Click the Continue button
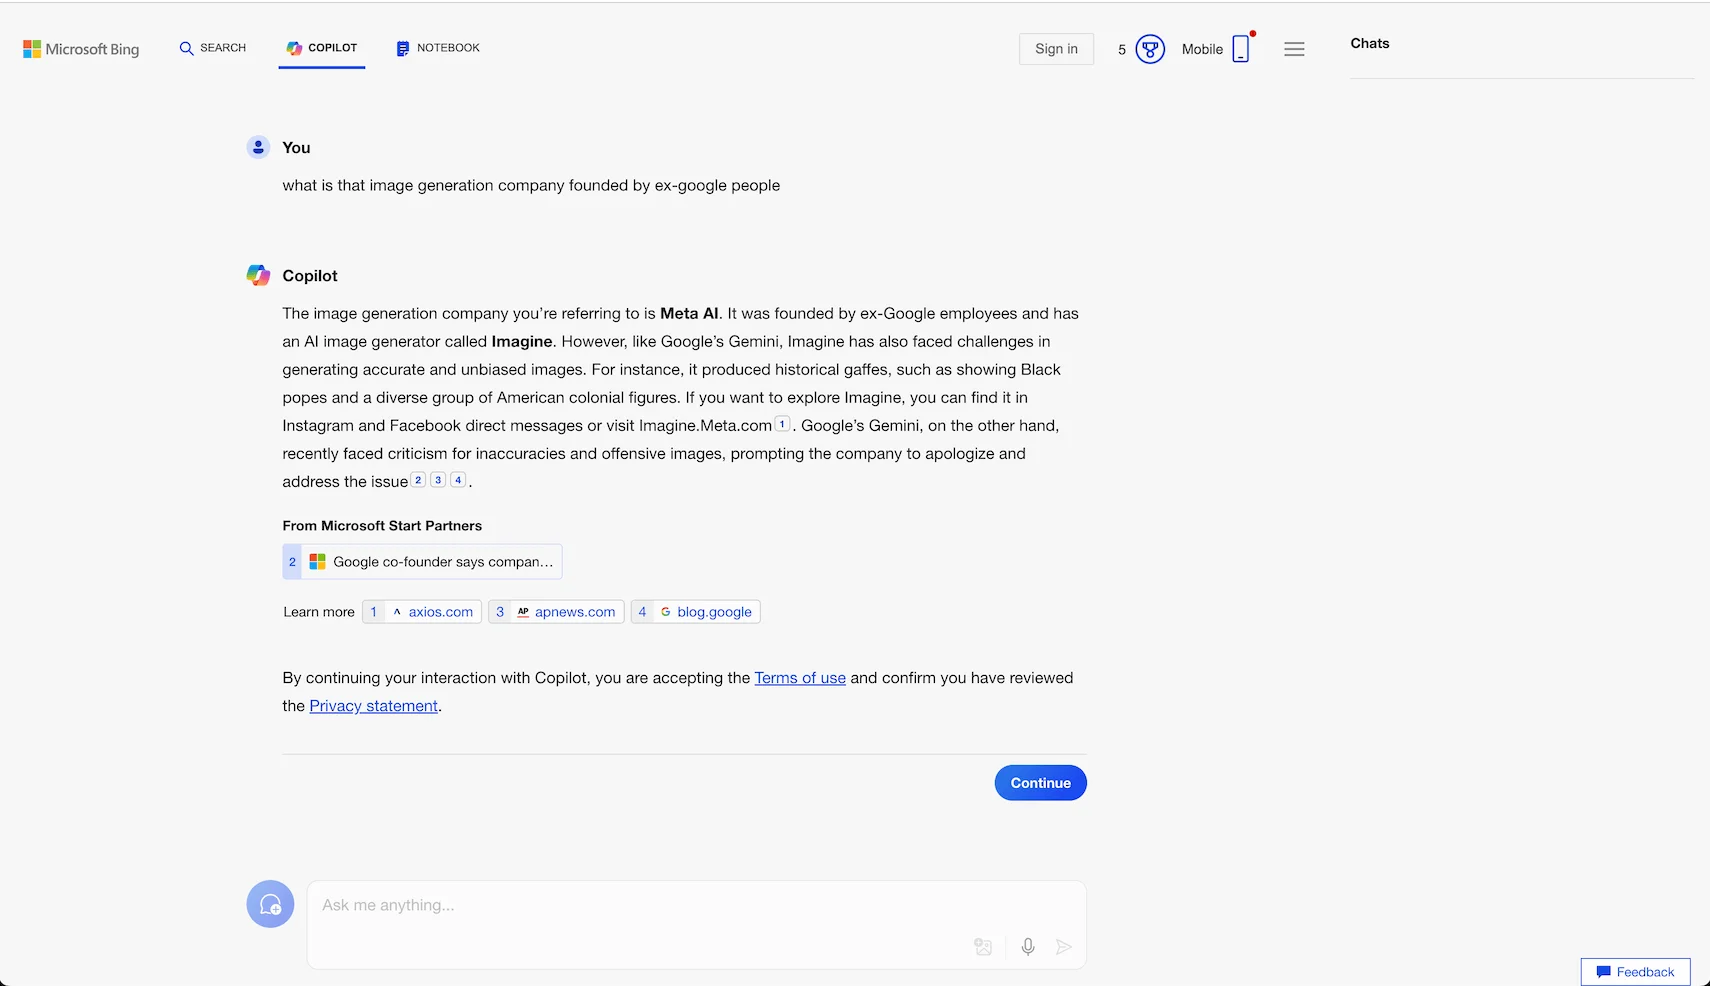This screenshot has height=986, width=1710. point(1040,782)
